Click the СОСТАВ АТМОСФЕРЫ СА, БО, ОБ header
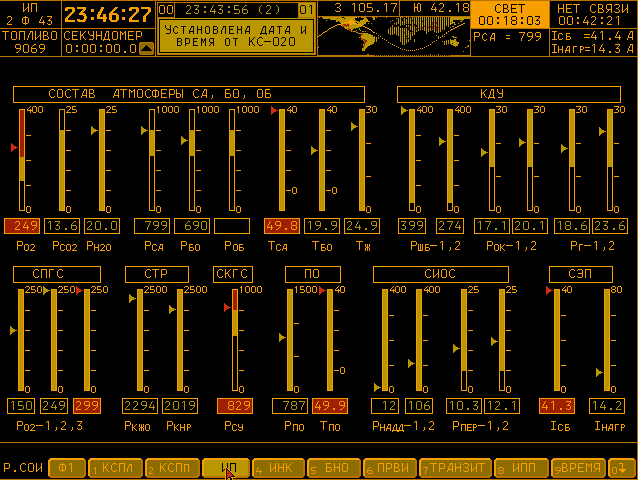638x480 pixels. click(x=189, y=94)
